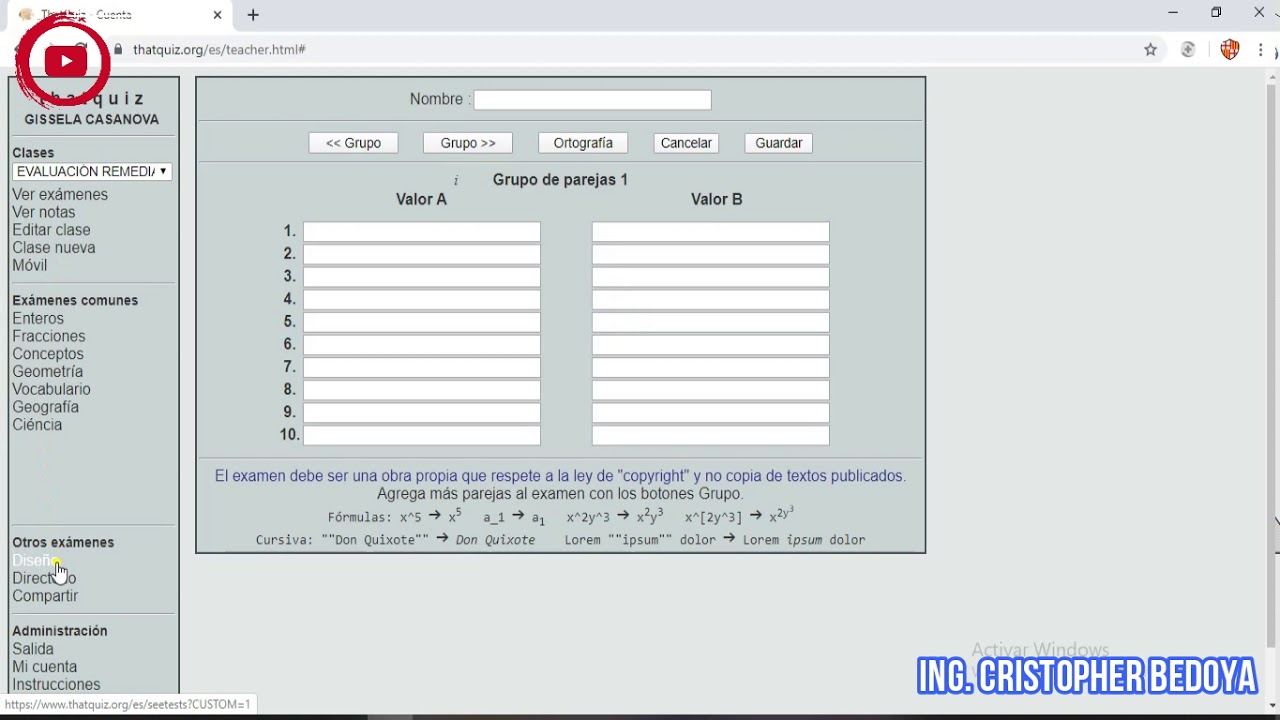Viewport: 1280px width, 720px height.
Task: Select Editar clase link
Action: coord(51,230)
